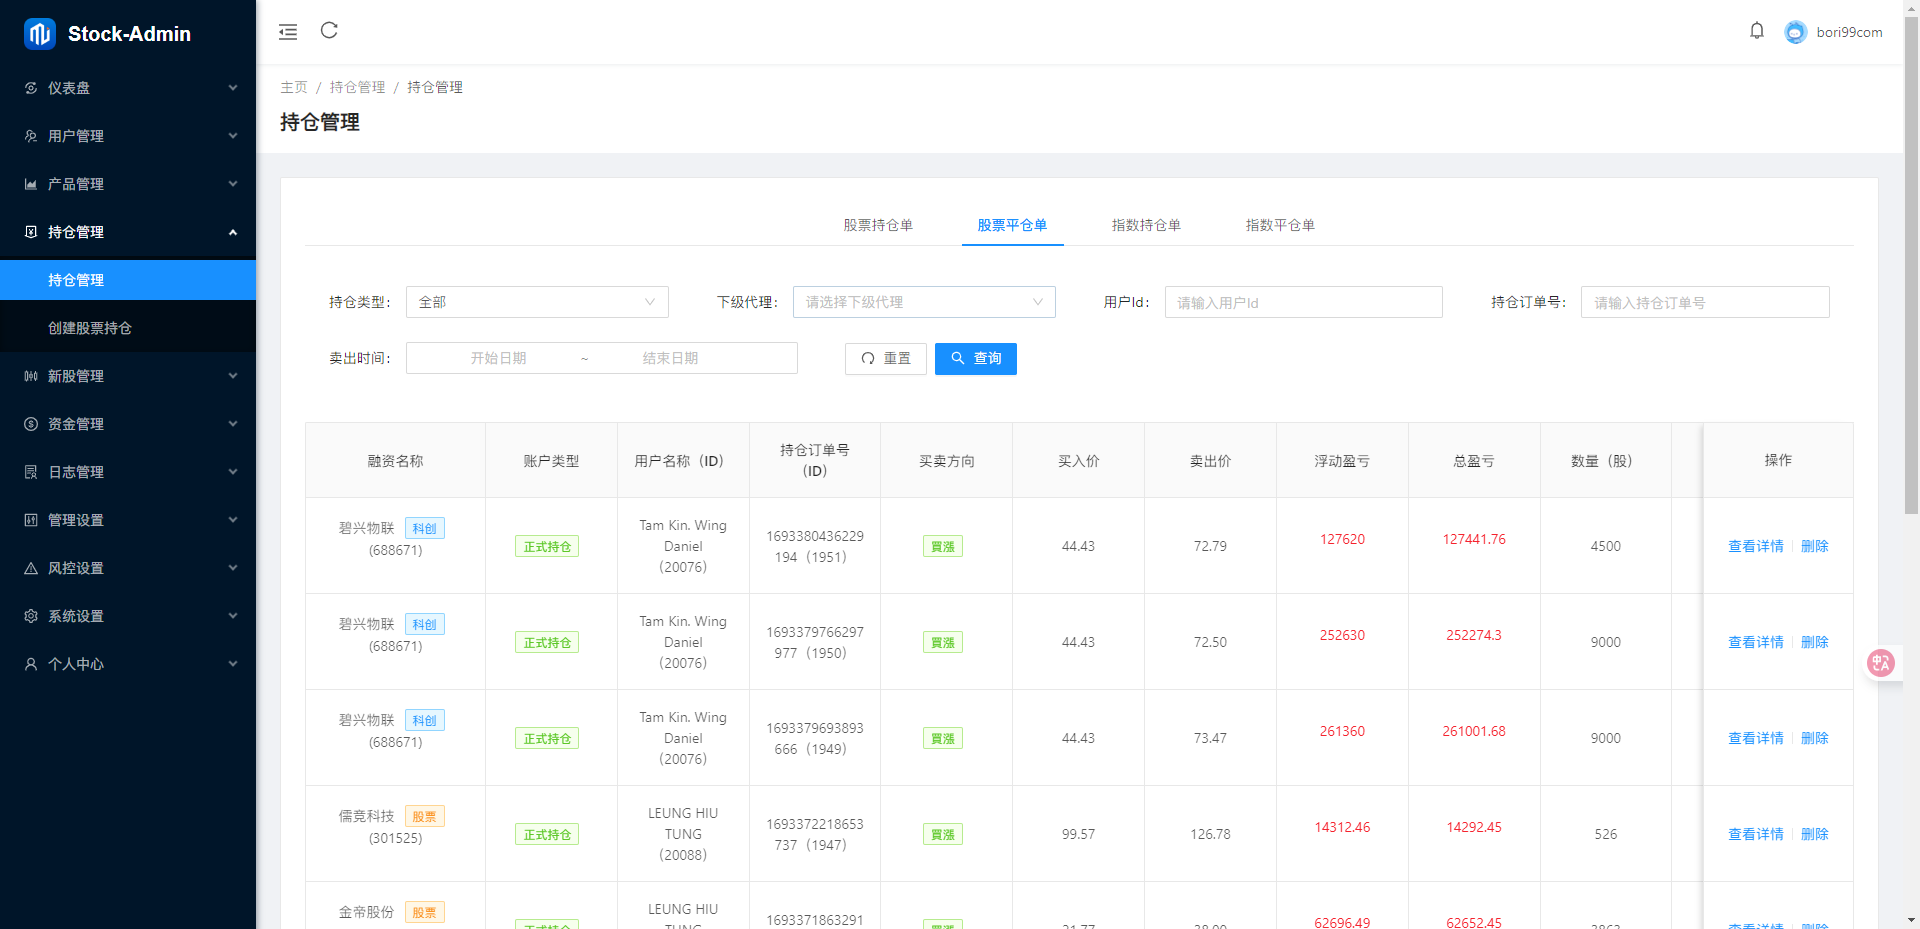Image resolution: width=1920 pixels, height=929 pixels.
Task: Open the 下级代理 select dropdown
Action: coord(924,302)
